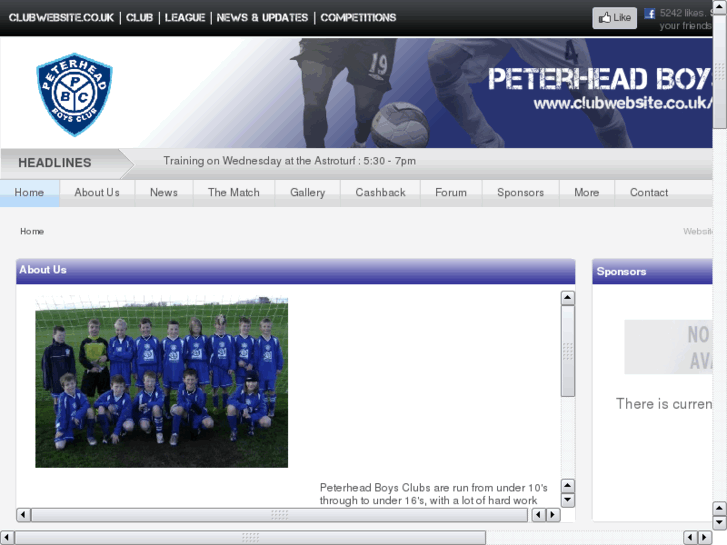This screenshot has height=545, width=727.
Task: Click the page vertical scroll-down arrow at the bottom right
Action: [x=720, y=523]
